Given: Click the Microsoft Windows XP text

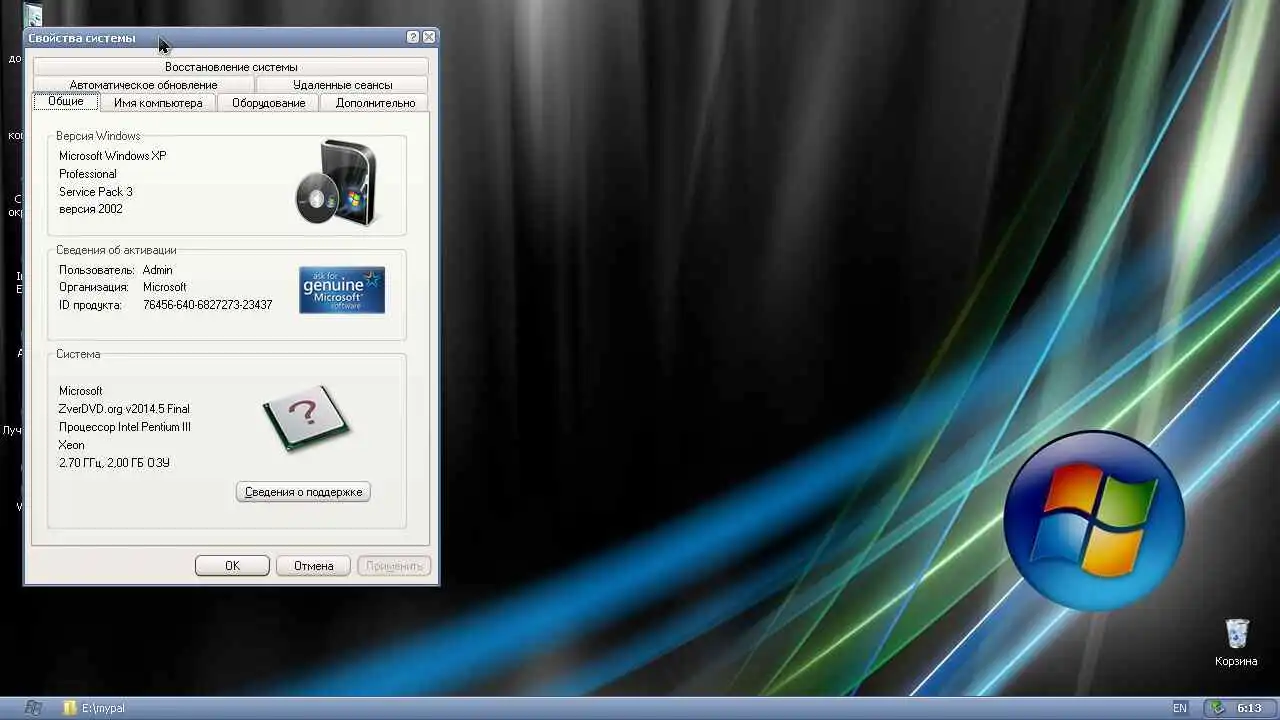Looking at the screenshot, I should 112,156.
